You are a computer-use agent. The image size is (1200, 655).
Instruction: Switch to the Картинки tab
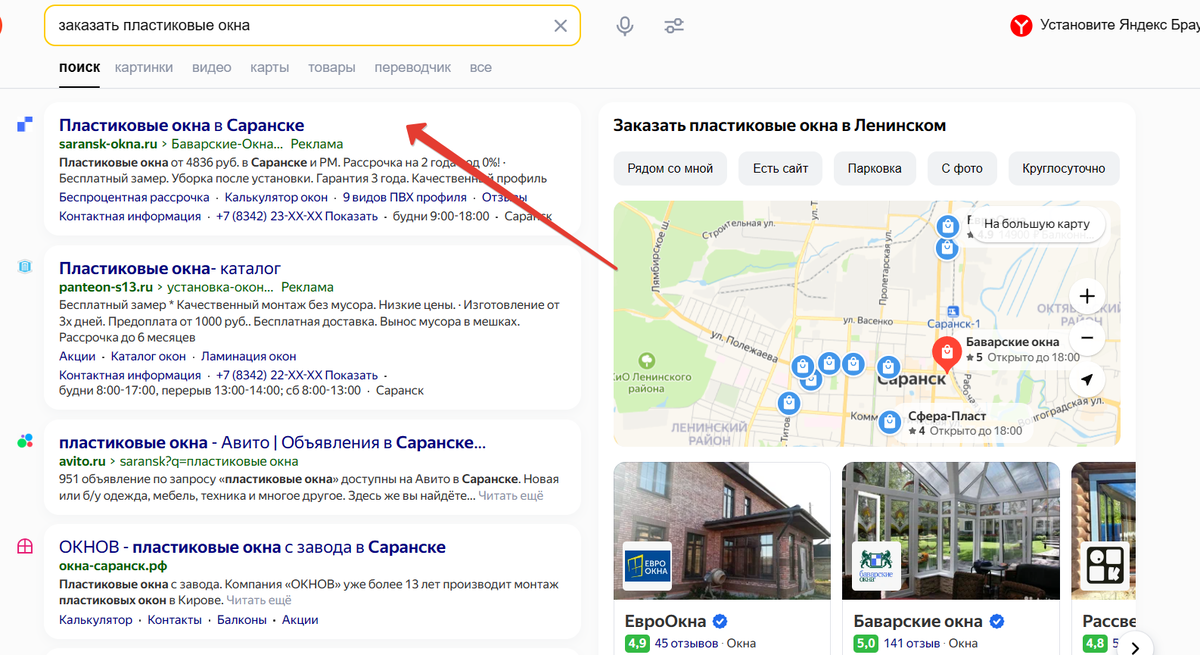click(143, 67)
